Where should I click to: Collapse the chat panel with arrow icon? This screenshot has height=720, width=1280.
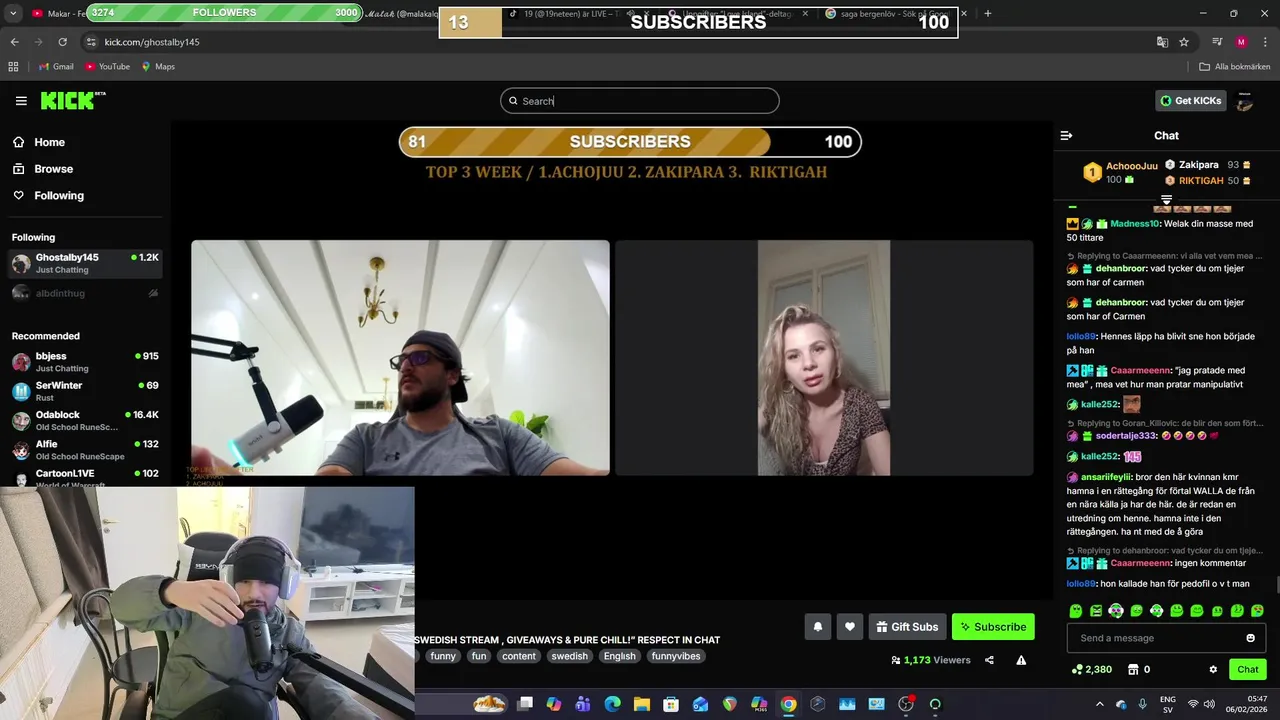pyautogui.click(x=1066, y=135)
